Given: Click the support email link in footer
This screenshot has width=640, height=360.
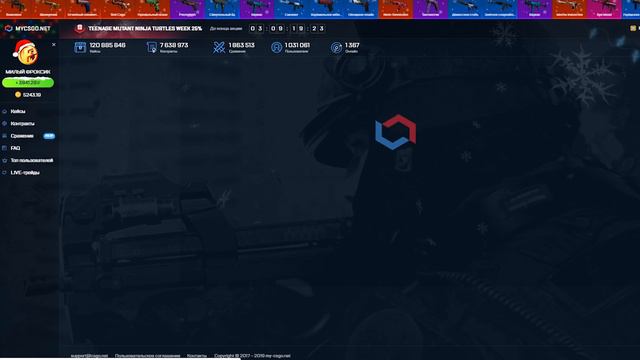Looking at the screenshot, I should point(89,356).
